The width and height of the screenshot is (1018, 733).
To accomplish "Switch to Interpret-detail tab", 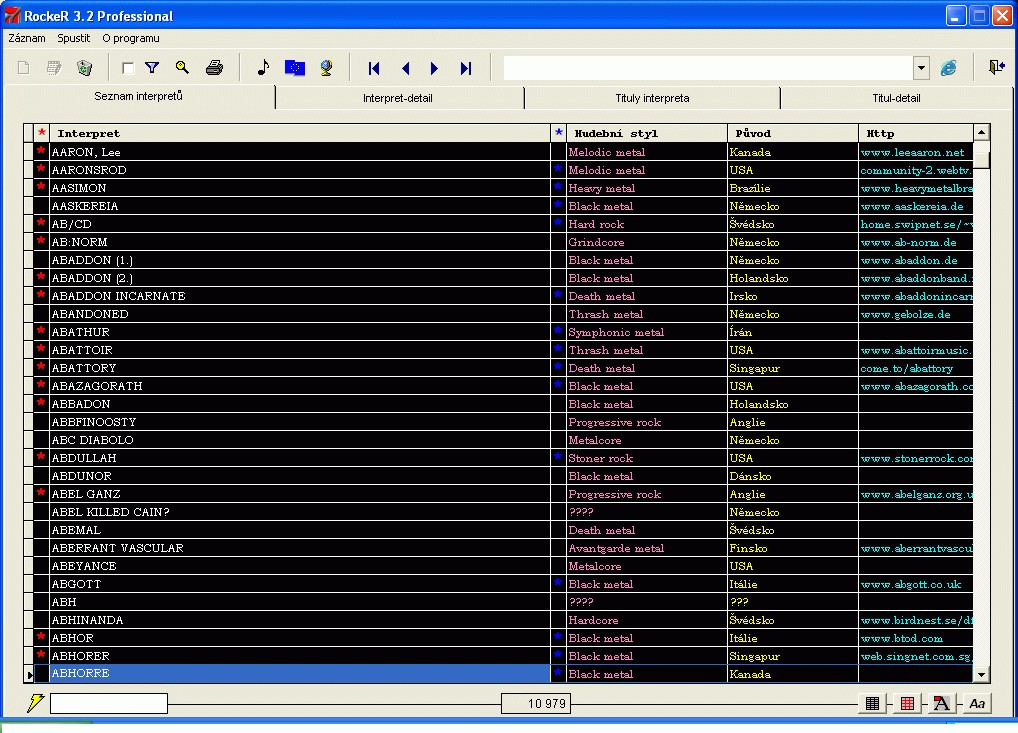I will coord(397,98).
